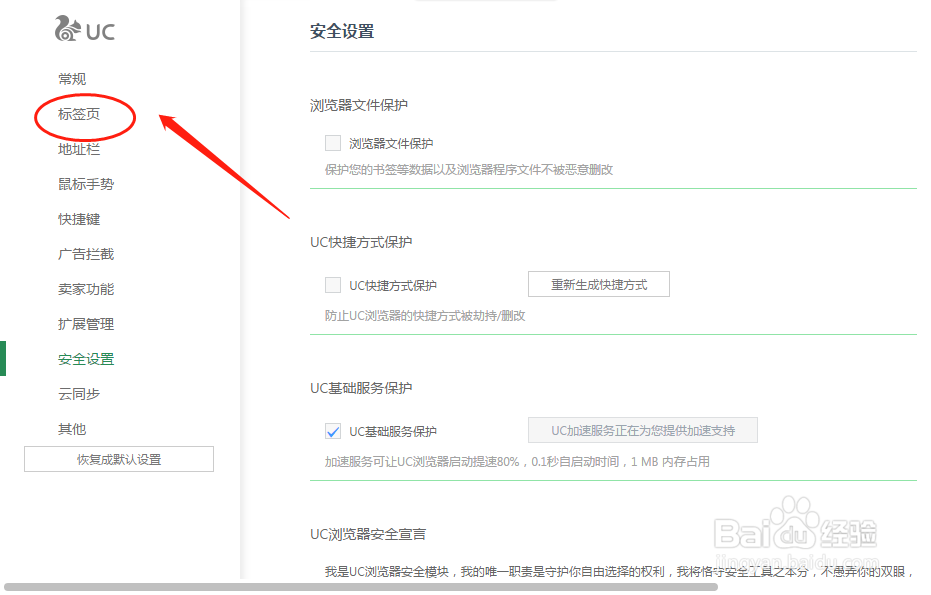Select the 标签页 settings section
This screenshot has width=931, height=595.
pos(78,113)
